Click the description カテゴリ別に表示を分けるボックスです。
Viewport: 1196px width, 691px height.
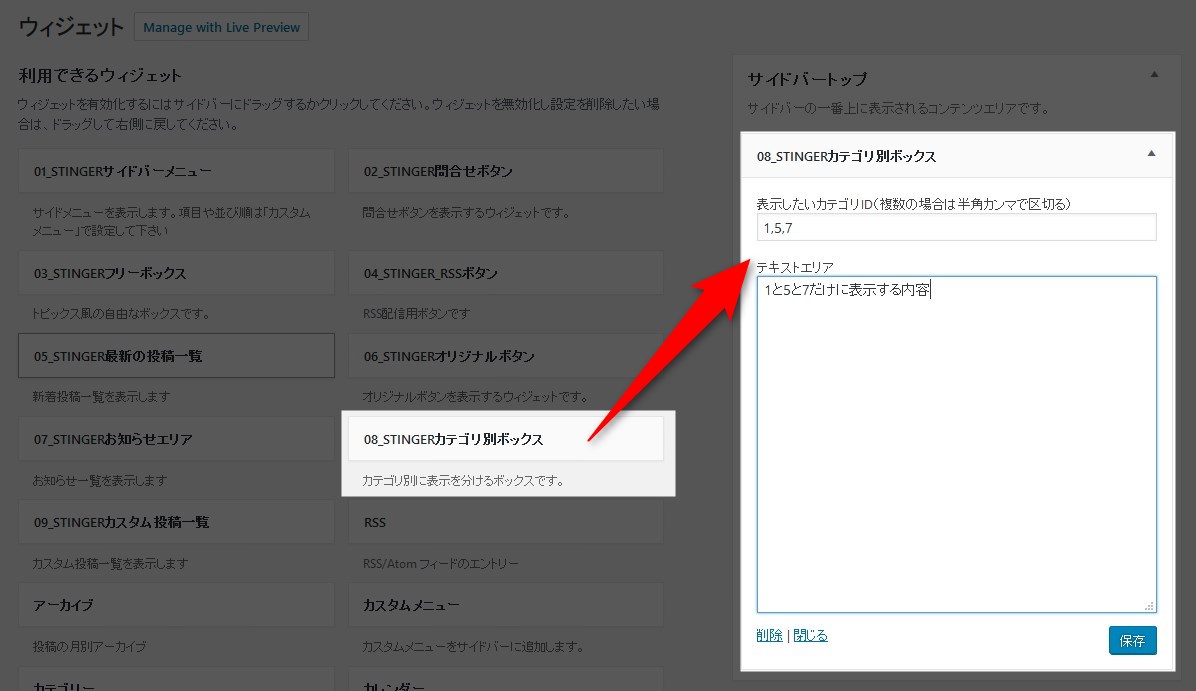(x=463, y=480)
